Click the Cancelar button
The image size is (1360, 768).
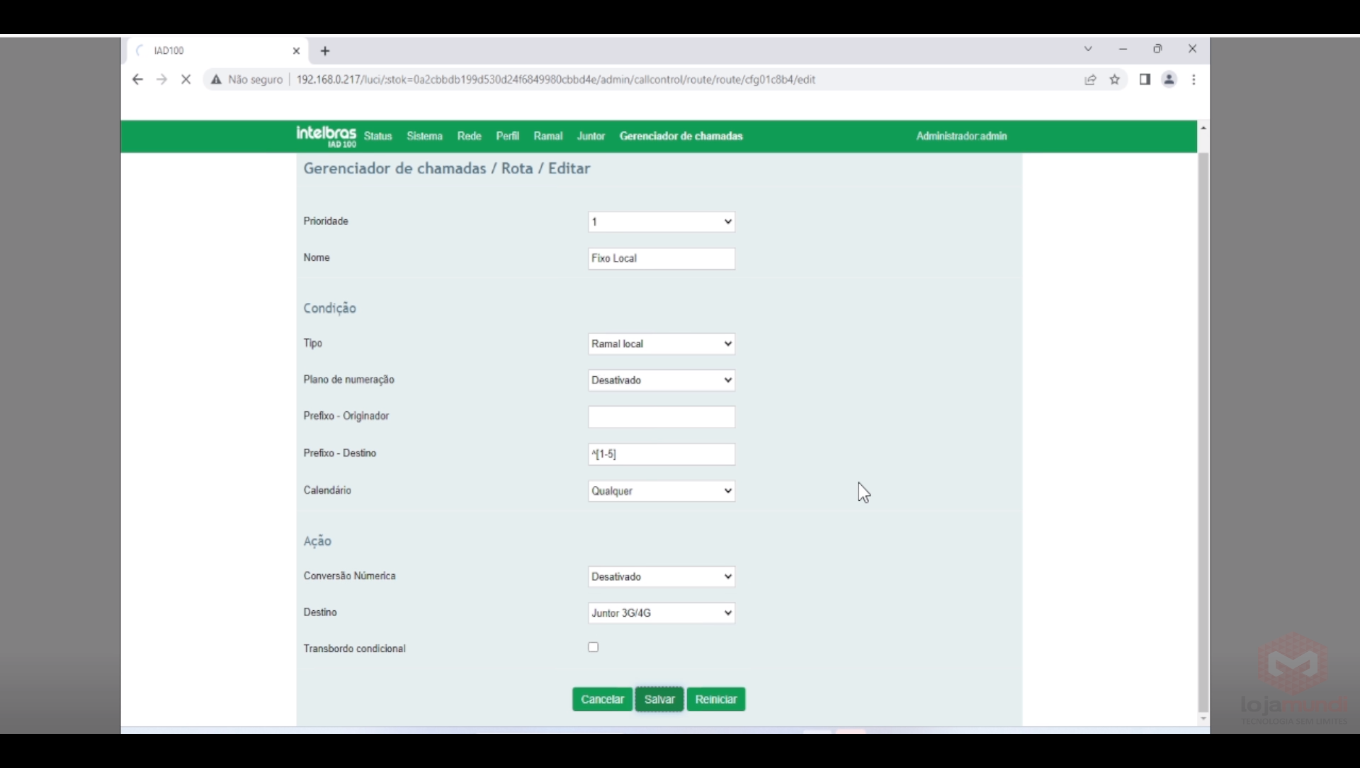click(x=602, y=699)
